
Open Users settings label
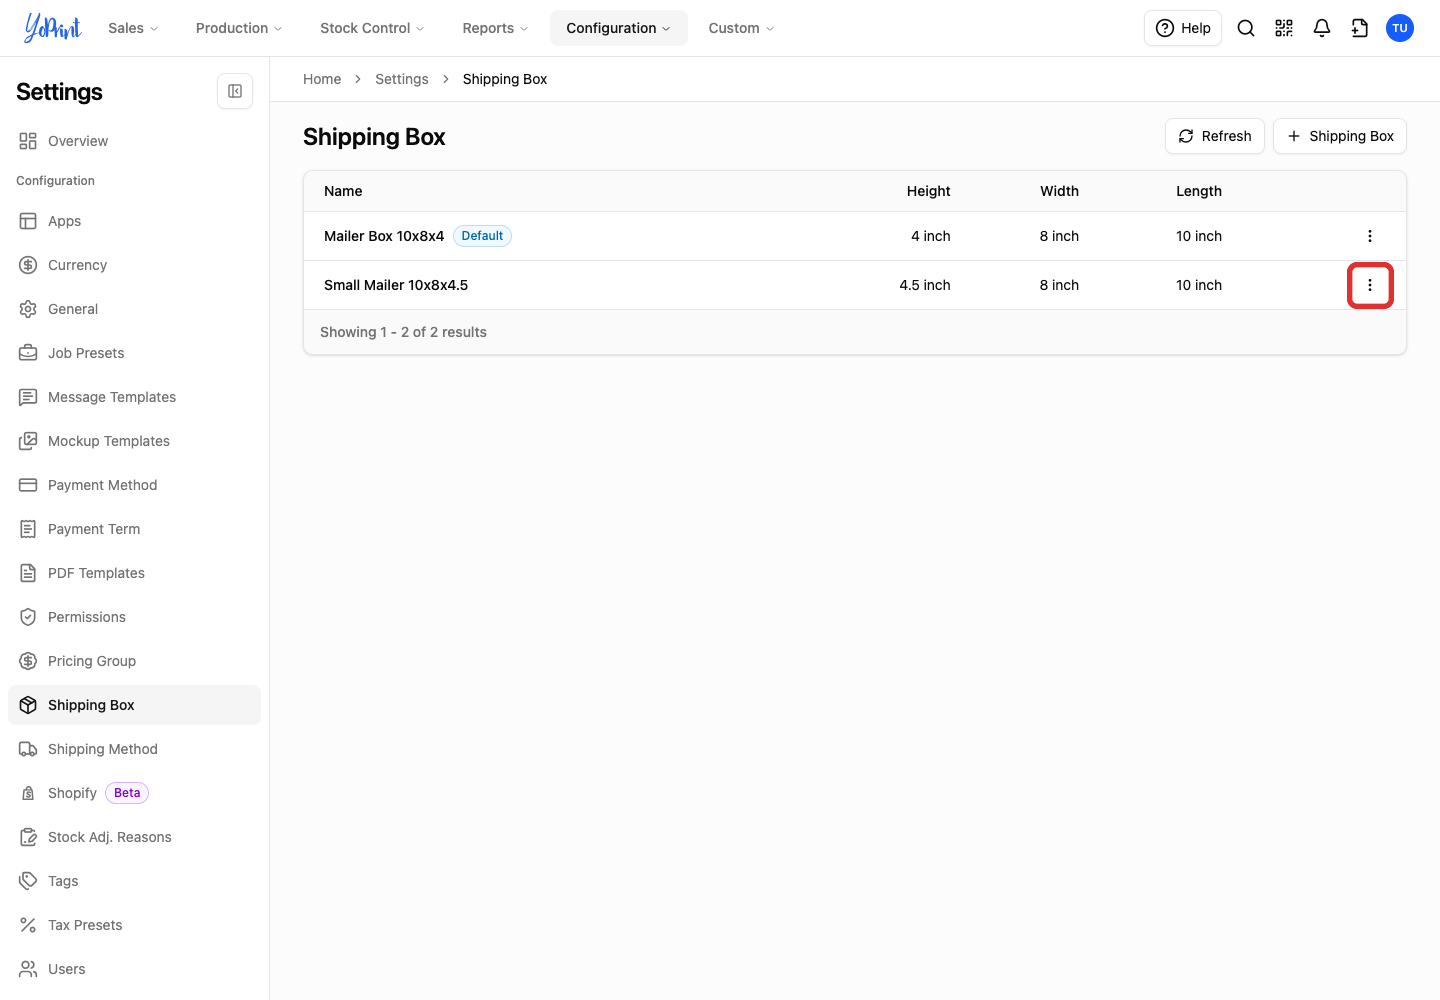67,969
